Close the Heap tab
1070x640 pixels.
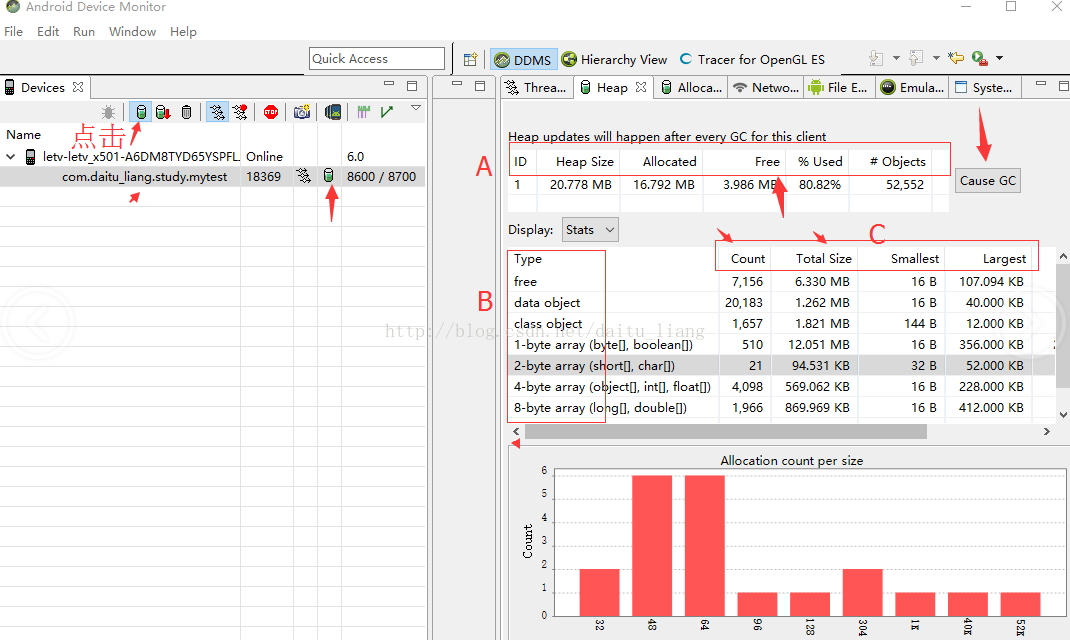coord(641,87)
